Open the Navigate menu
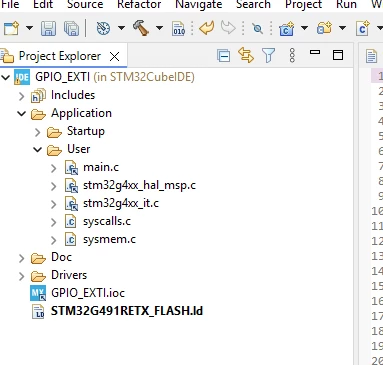Screen dimensions: 383x365 (199, 4)
